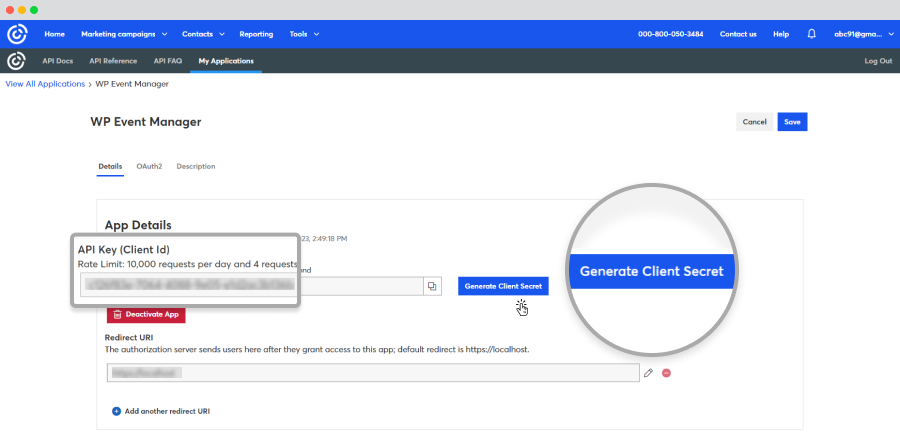
Task: Switch to the Details tab
Action: tap(110, 166)
